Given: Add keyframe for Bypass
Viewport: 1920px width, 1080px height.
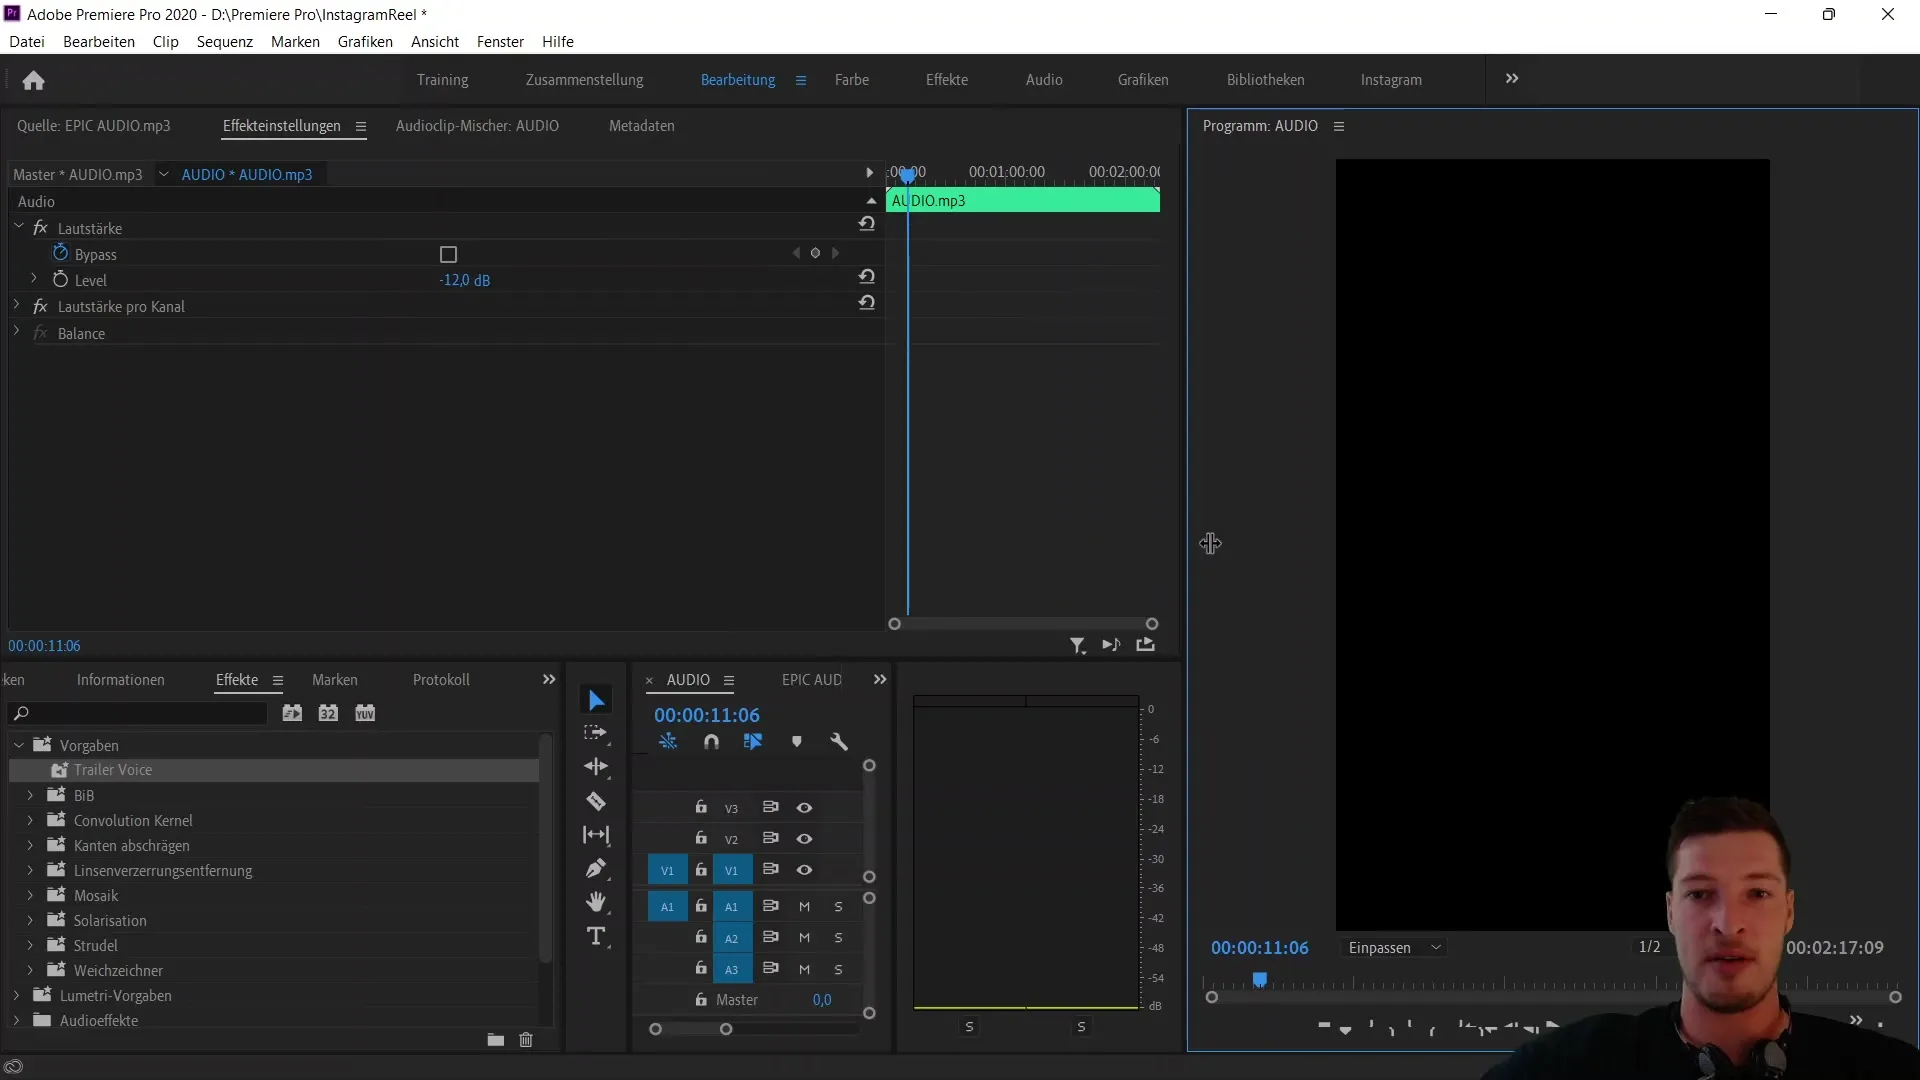Looking at the screenshot, I should coord(815,253).
